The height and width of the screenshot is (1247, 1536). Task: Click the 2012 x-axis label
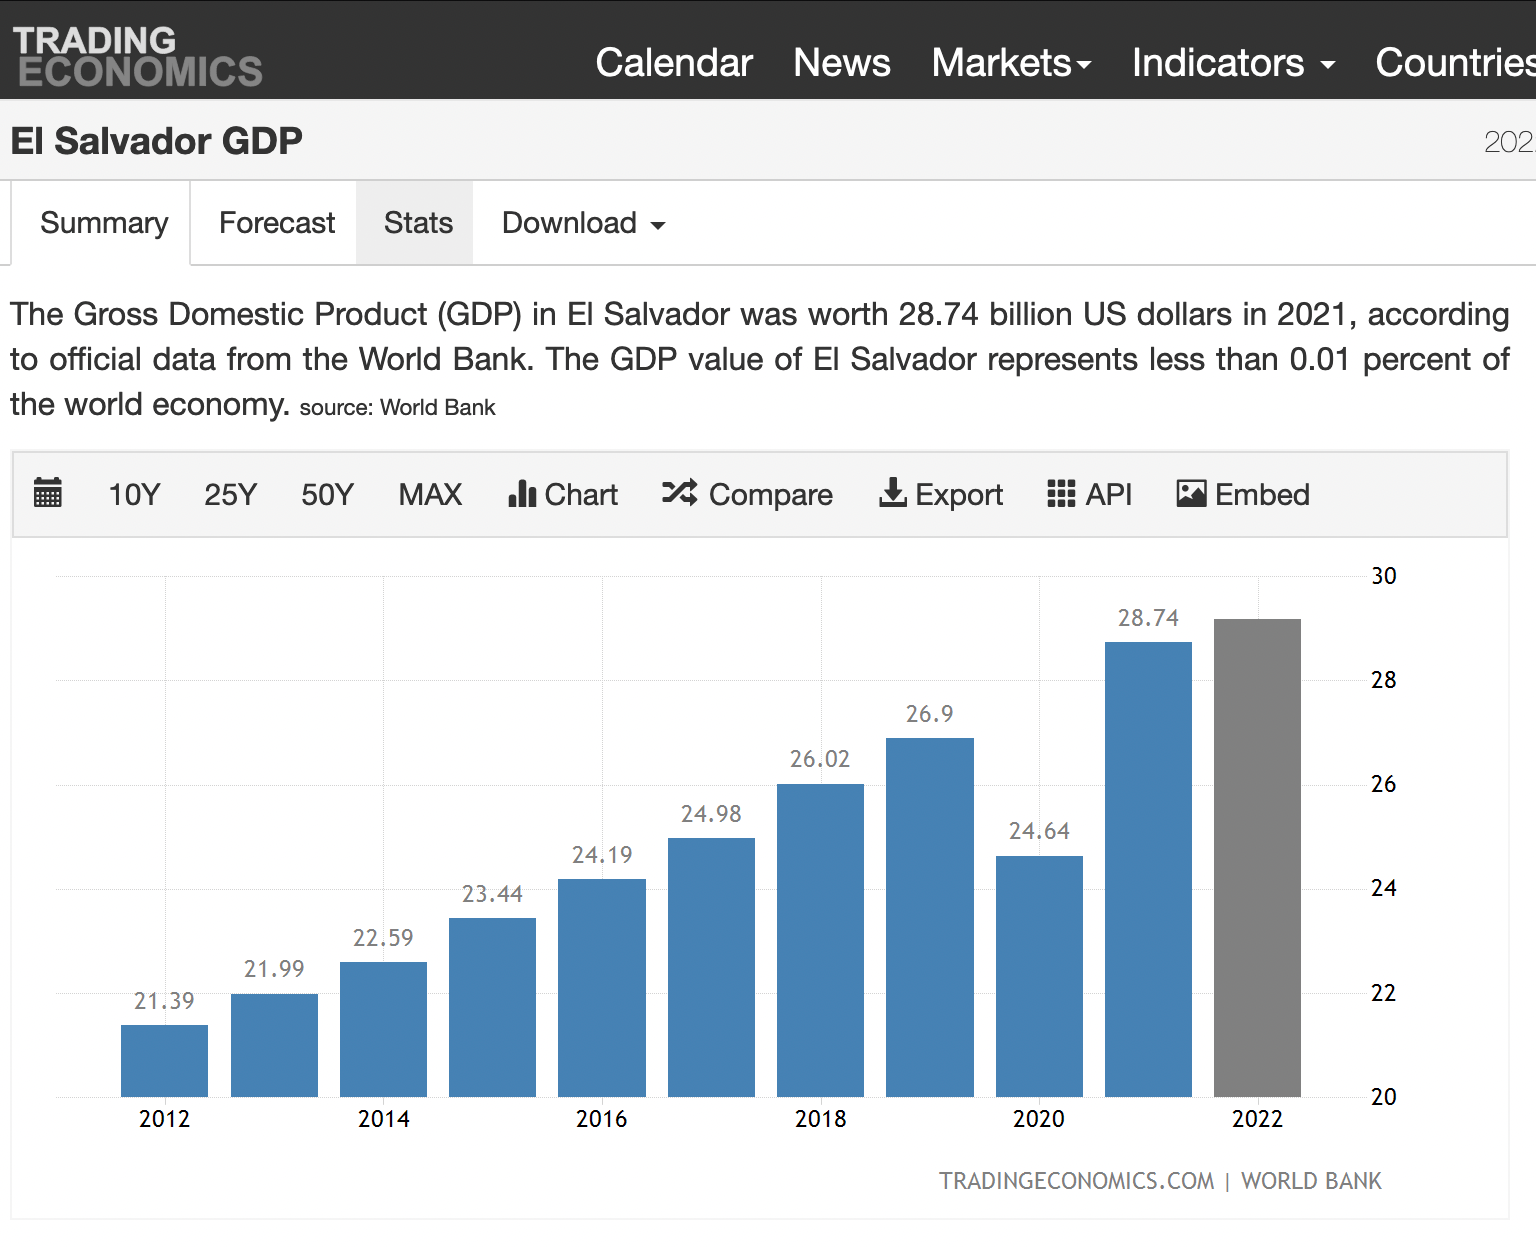pyautogui.click(x=164, y=1119)
